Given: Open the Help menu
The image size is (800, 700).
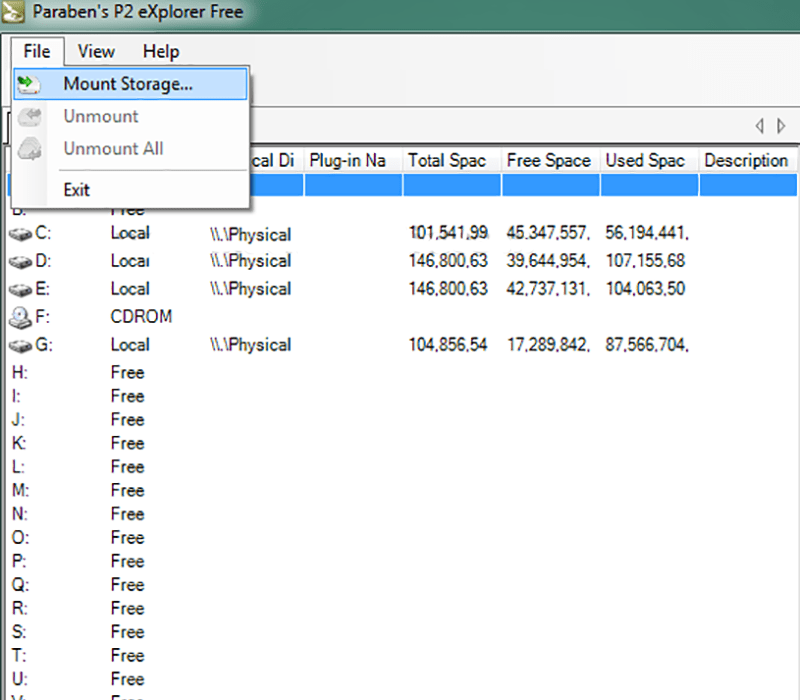Looking at the screenshot, I should click(x=161, y=52).
